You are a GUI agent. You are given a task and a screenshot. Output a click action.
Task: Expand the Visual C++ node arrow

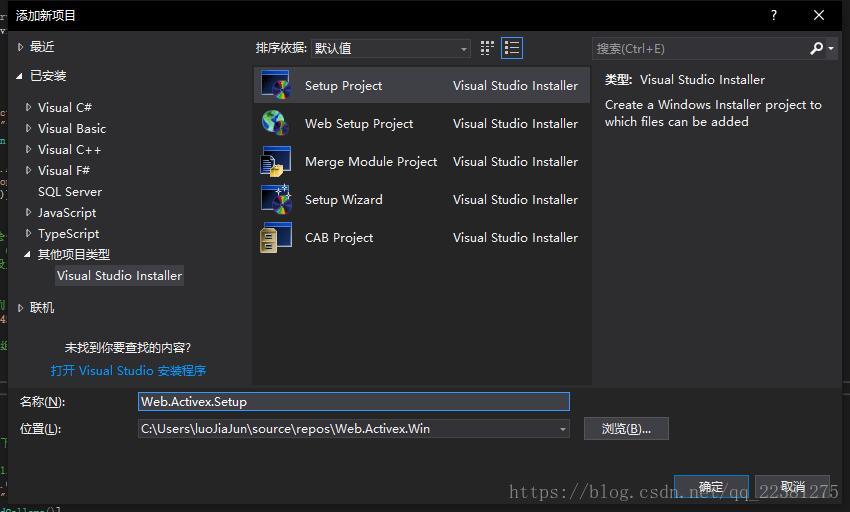[28, 149]
